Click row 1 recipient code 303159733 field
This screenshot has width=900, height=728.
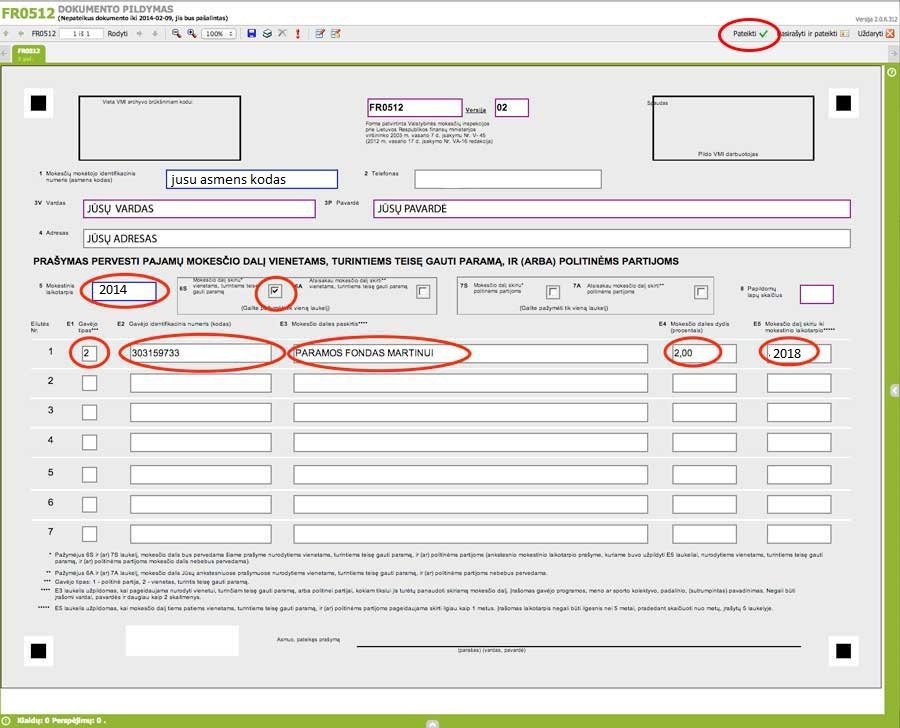pos(201,353)
